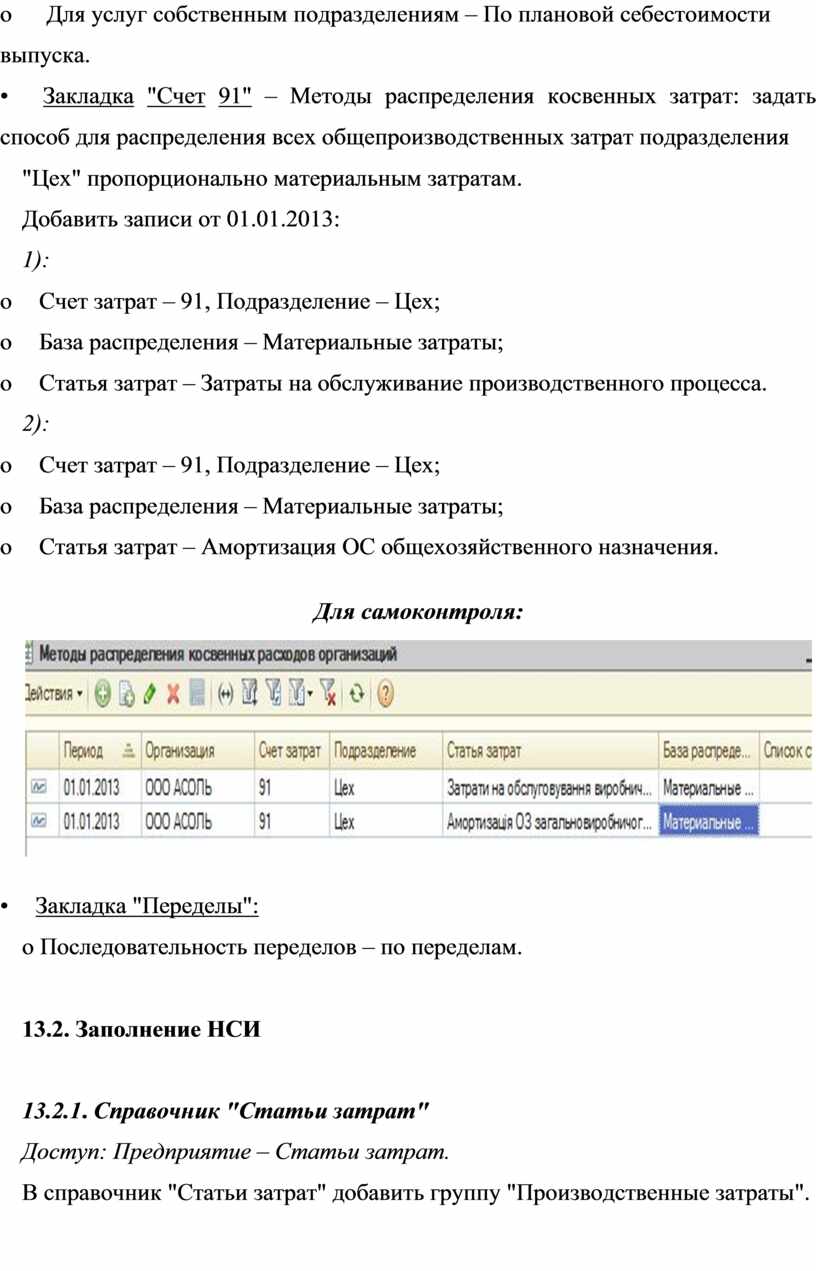This screenshot has height=1271, width=816.
Task: Click the filter by current value icon
Action: click(x=273, y=694)
